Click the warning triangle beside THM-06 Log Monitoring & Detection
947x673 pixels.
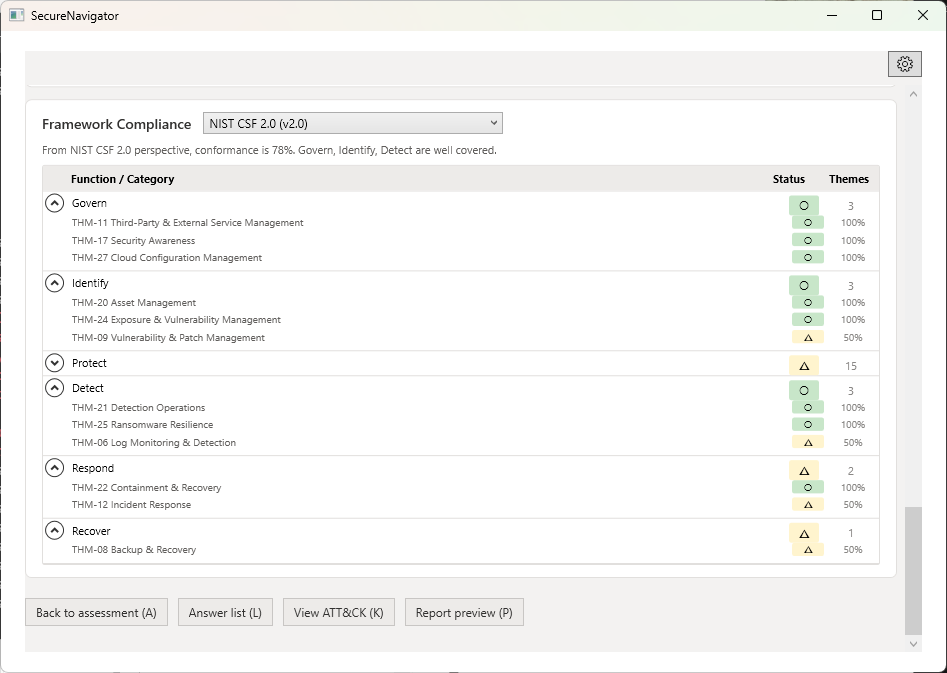pyautogui.click(x=806, y=441)
